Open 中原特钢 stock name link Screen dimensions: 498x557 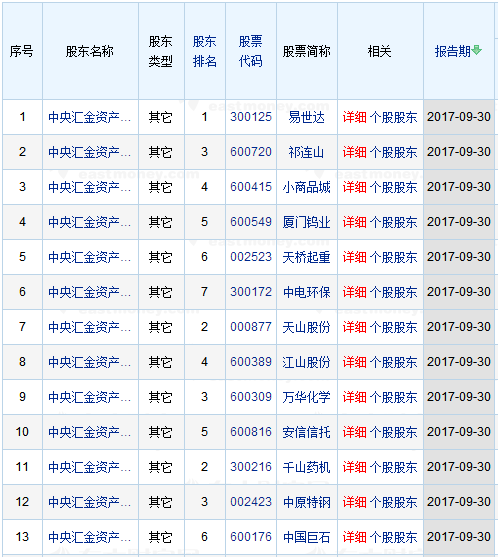point(307,502)
